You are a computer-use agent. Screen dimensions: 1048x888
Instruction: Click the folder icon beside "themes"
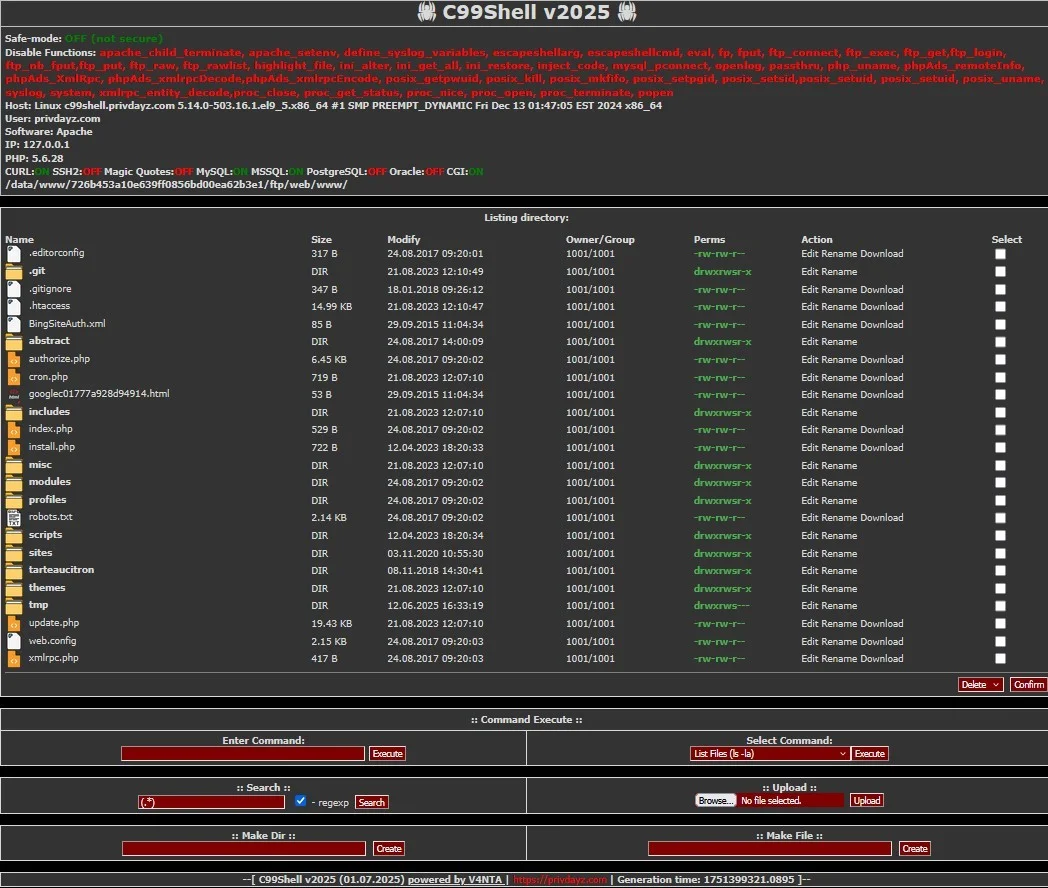(13, 587)
